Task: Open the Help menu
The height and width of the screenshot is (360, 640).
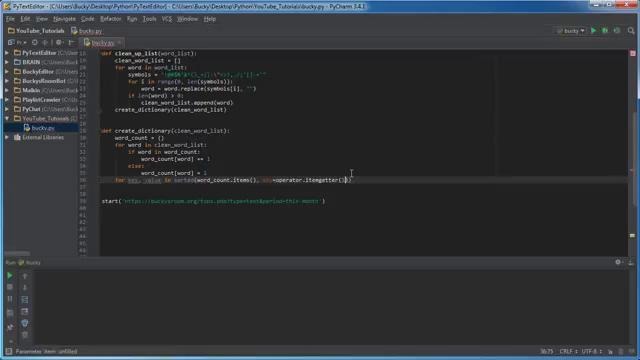Action: point(210,19)
